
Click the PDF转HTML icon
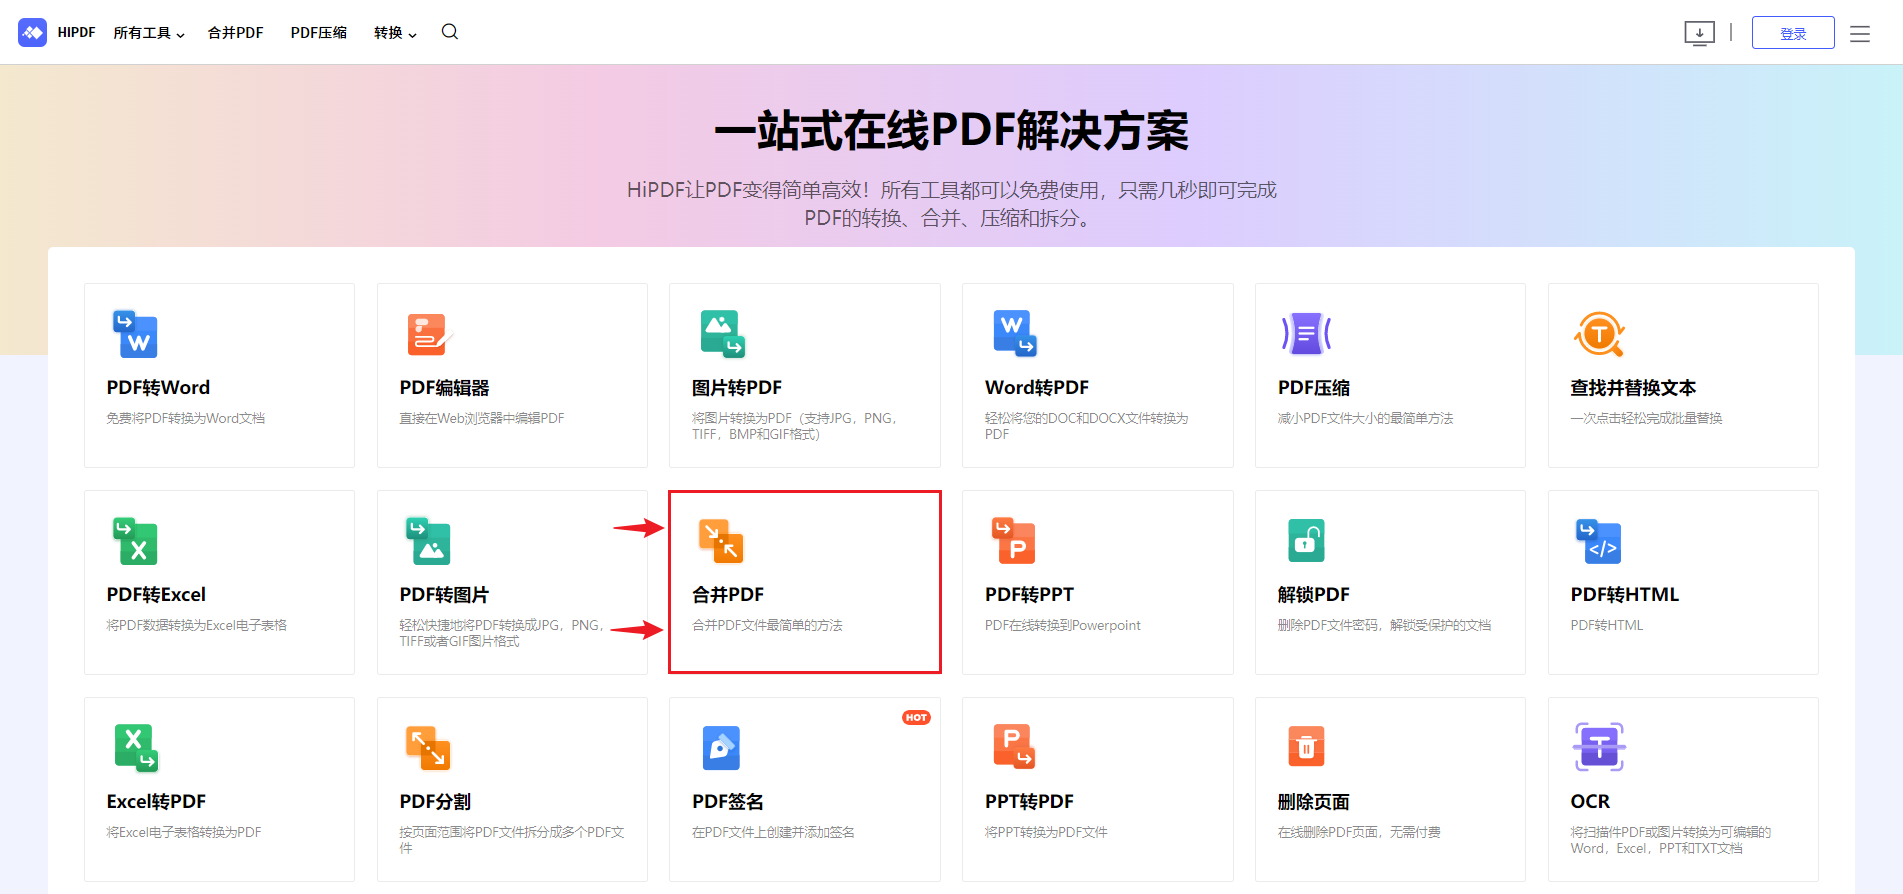point(1598,541)
